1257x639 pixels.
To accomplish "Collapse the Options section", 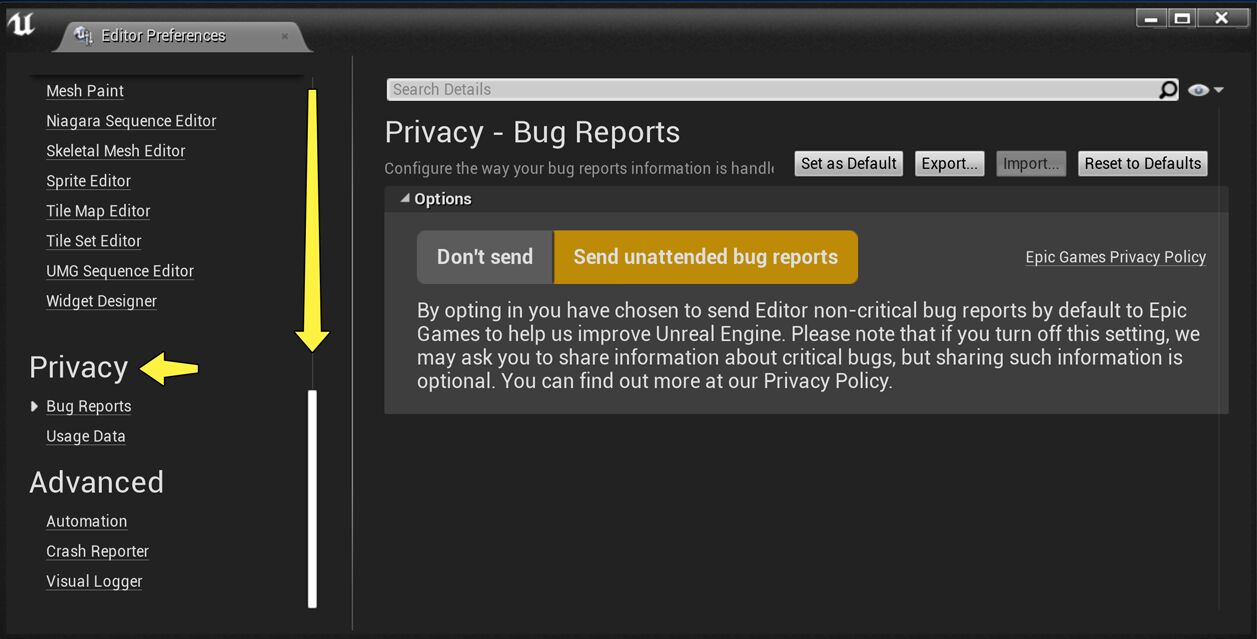I will [407, 198].
